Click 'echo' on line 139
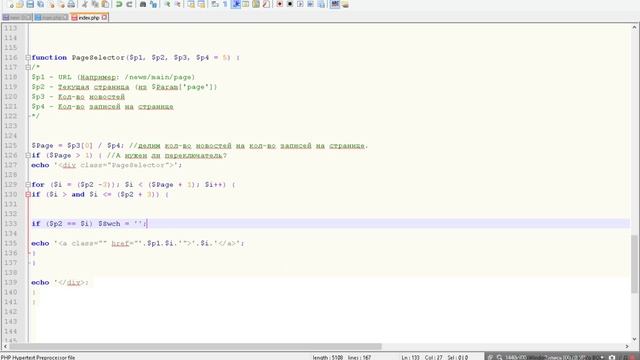Image resolution: width=640 pixels, height=360 pixels. coord(40,282)
